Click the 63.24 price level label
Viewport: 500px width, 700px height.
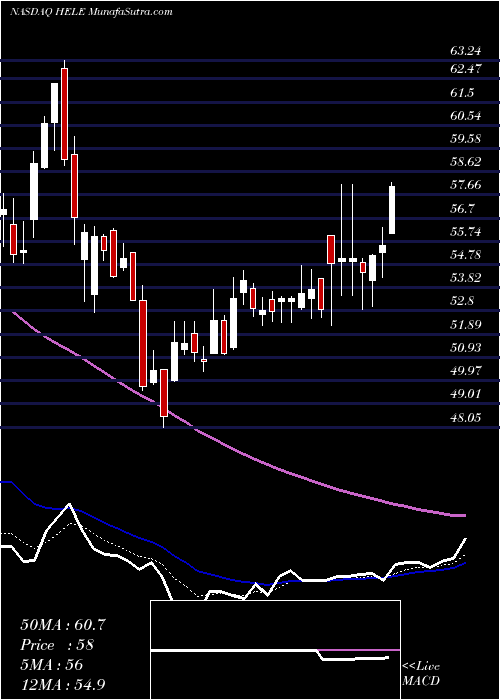pos(466,50)
